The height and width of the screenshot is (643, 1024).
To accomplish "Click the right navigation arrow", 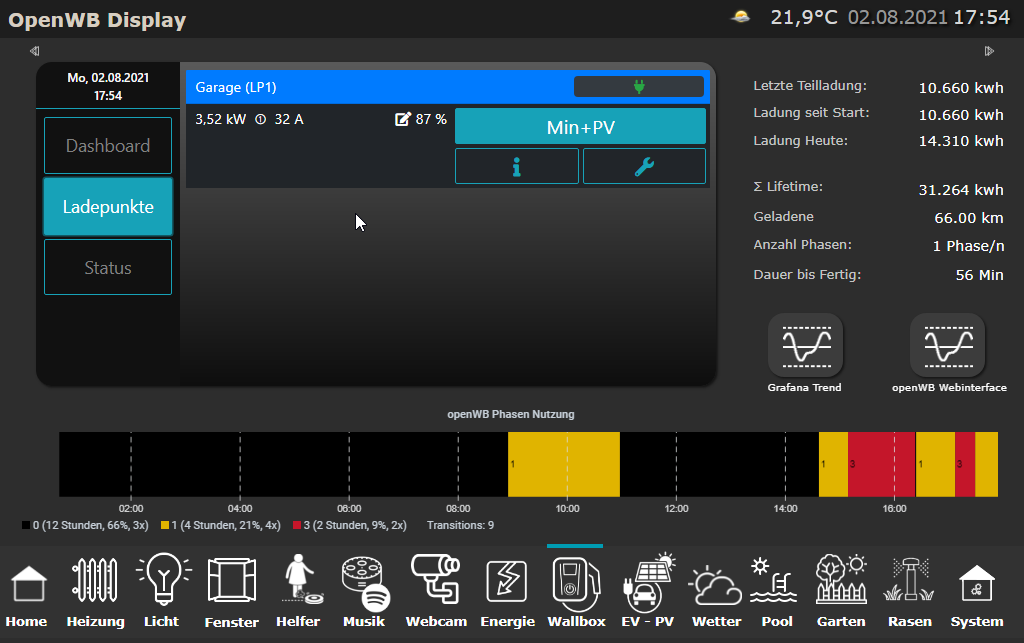I will pos(989,51).
